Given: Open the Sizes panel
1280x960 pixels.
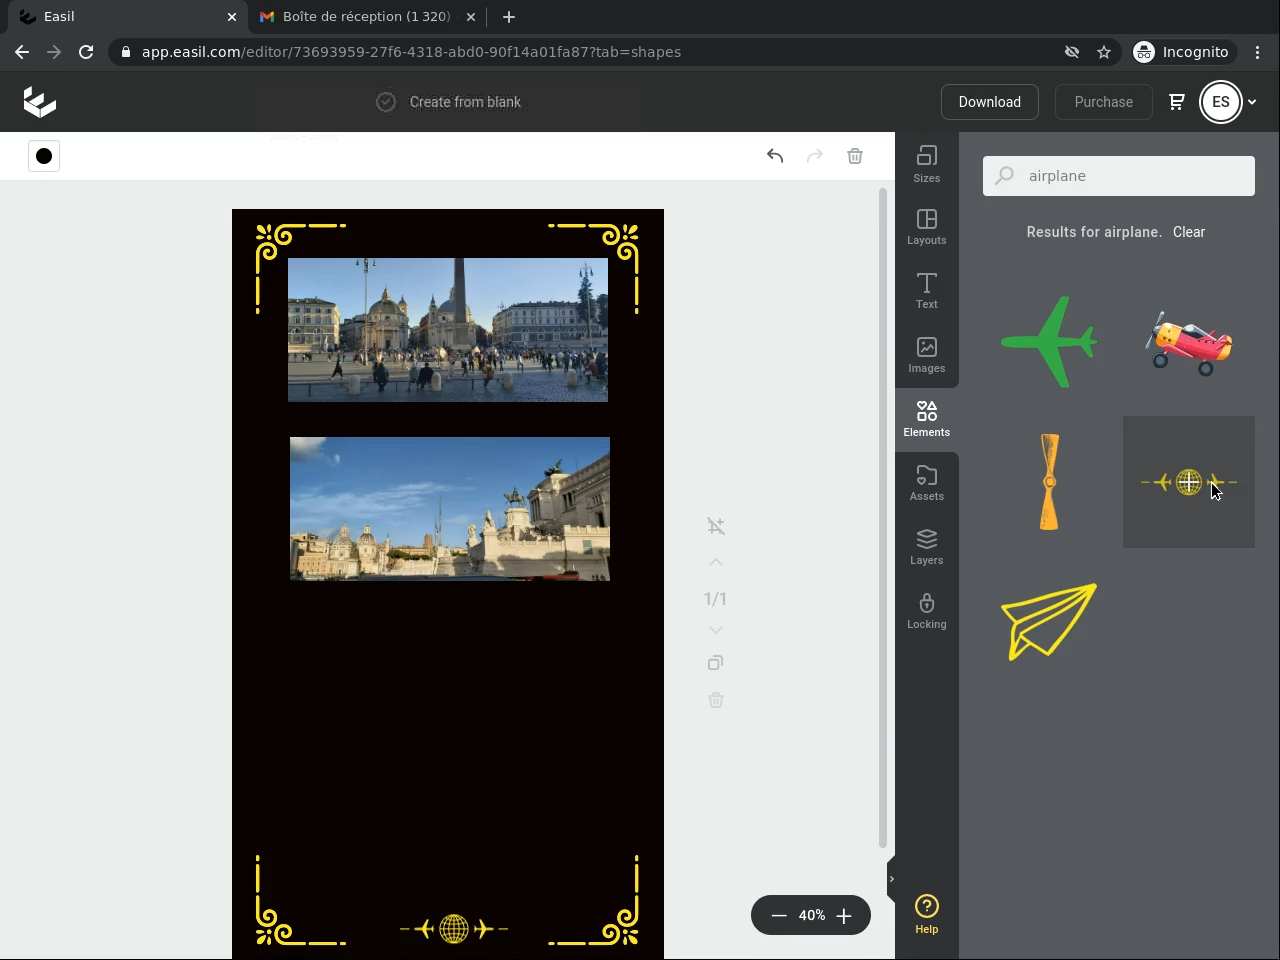Looking at the screenshot, I should (x=927, y=164).
